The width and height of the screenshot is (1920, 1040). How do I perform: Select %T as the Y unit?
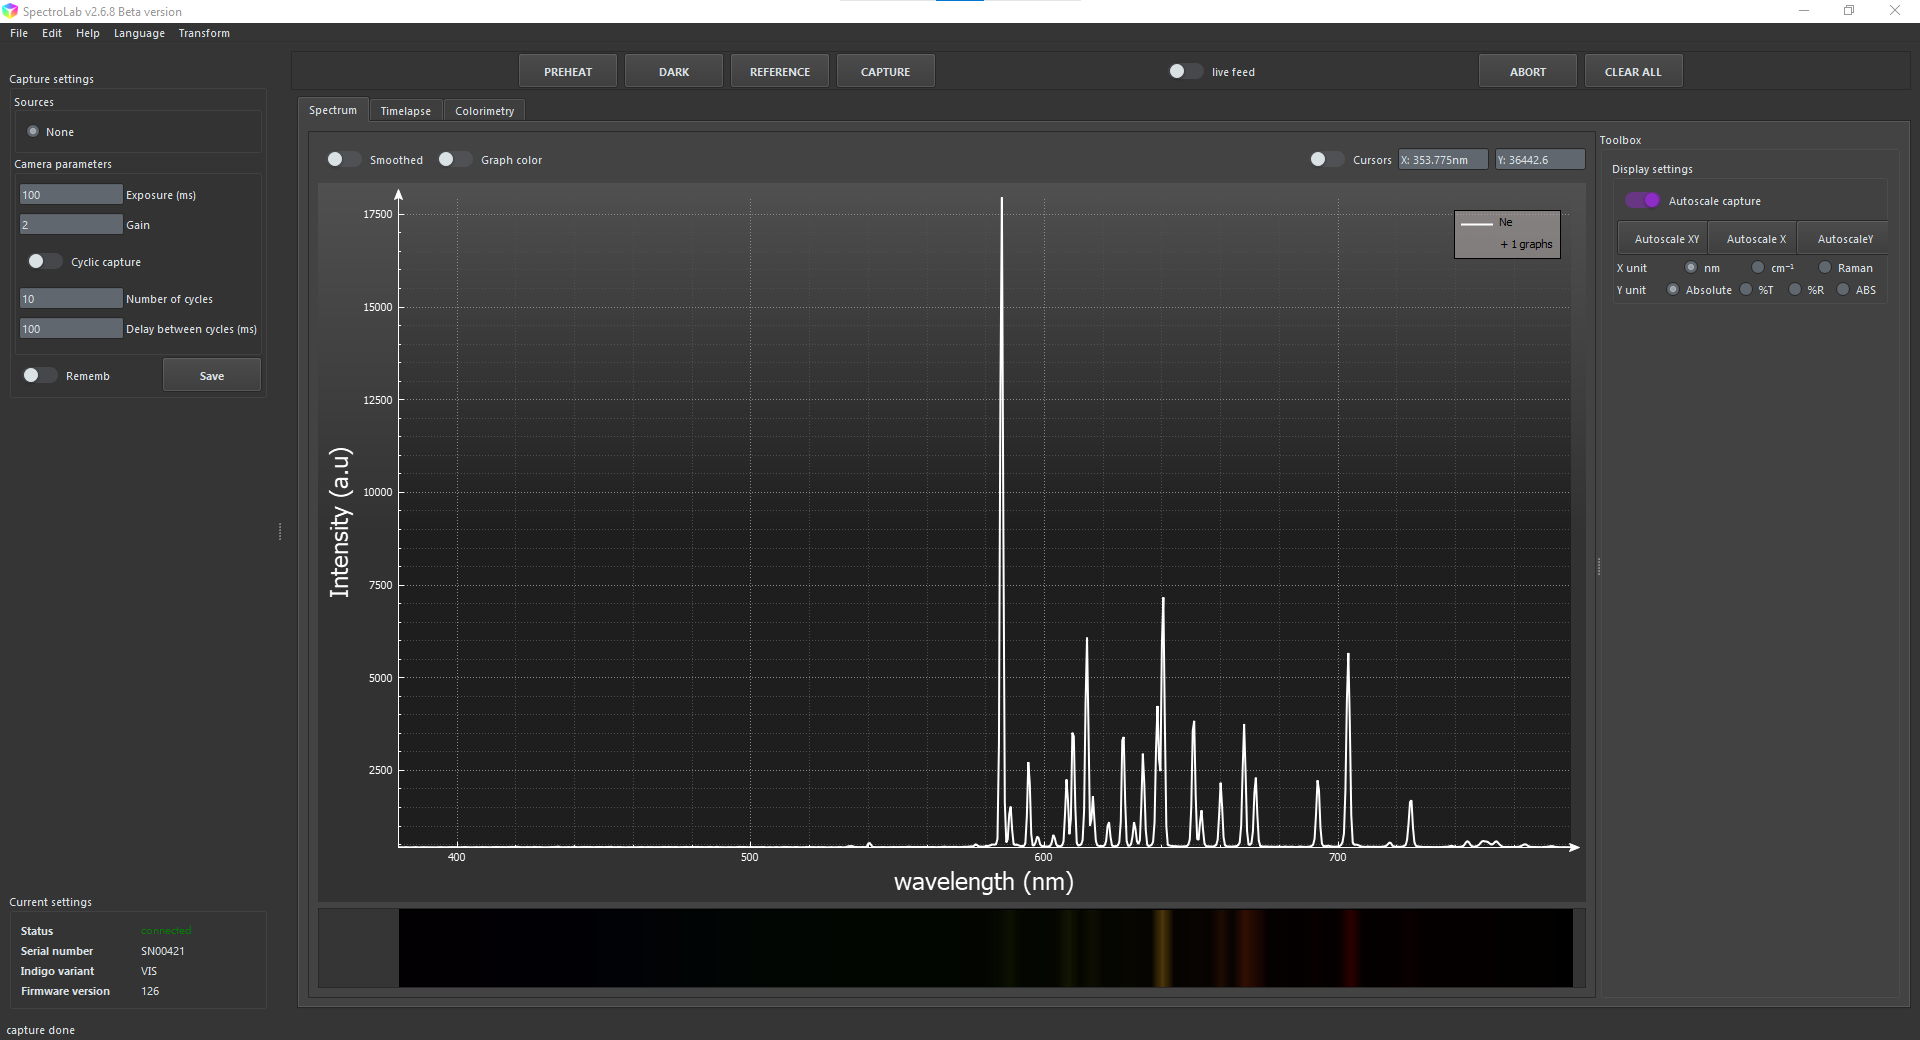tap(1746, 289)
